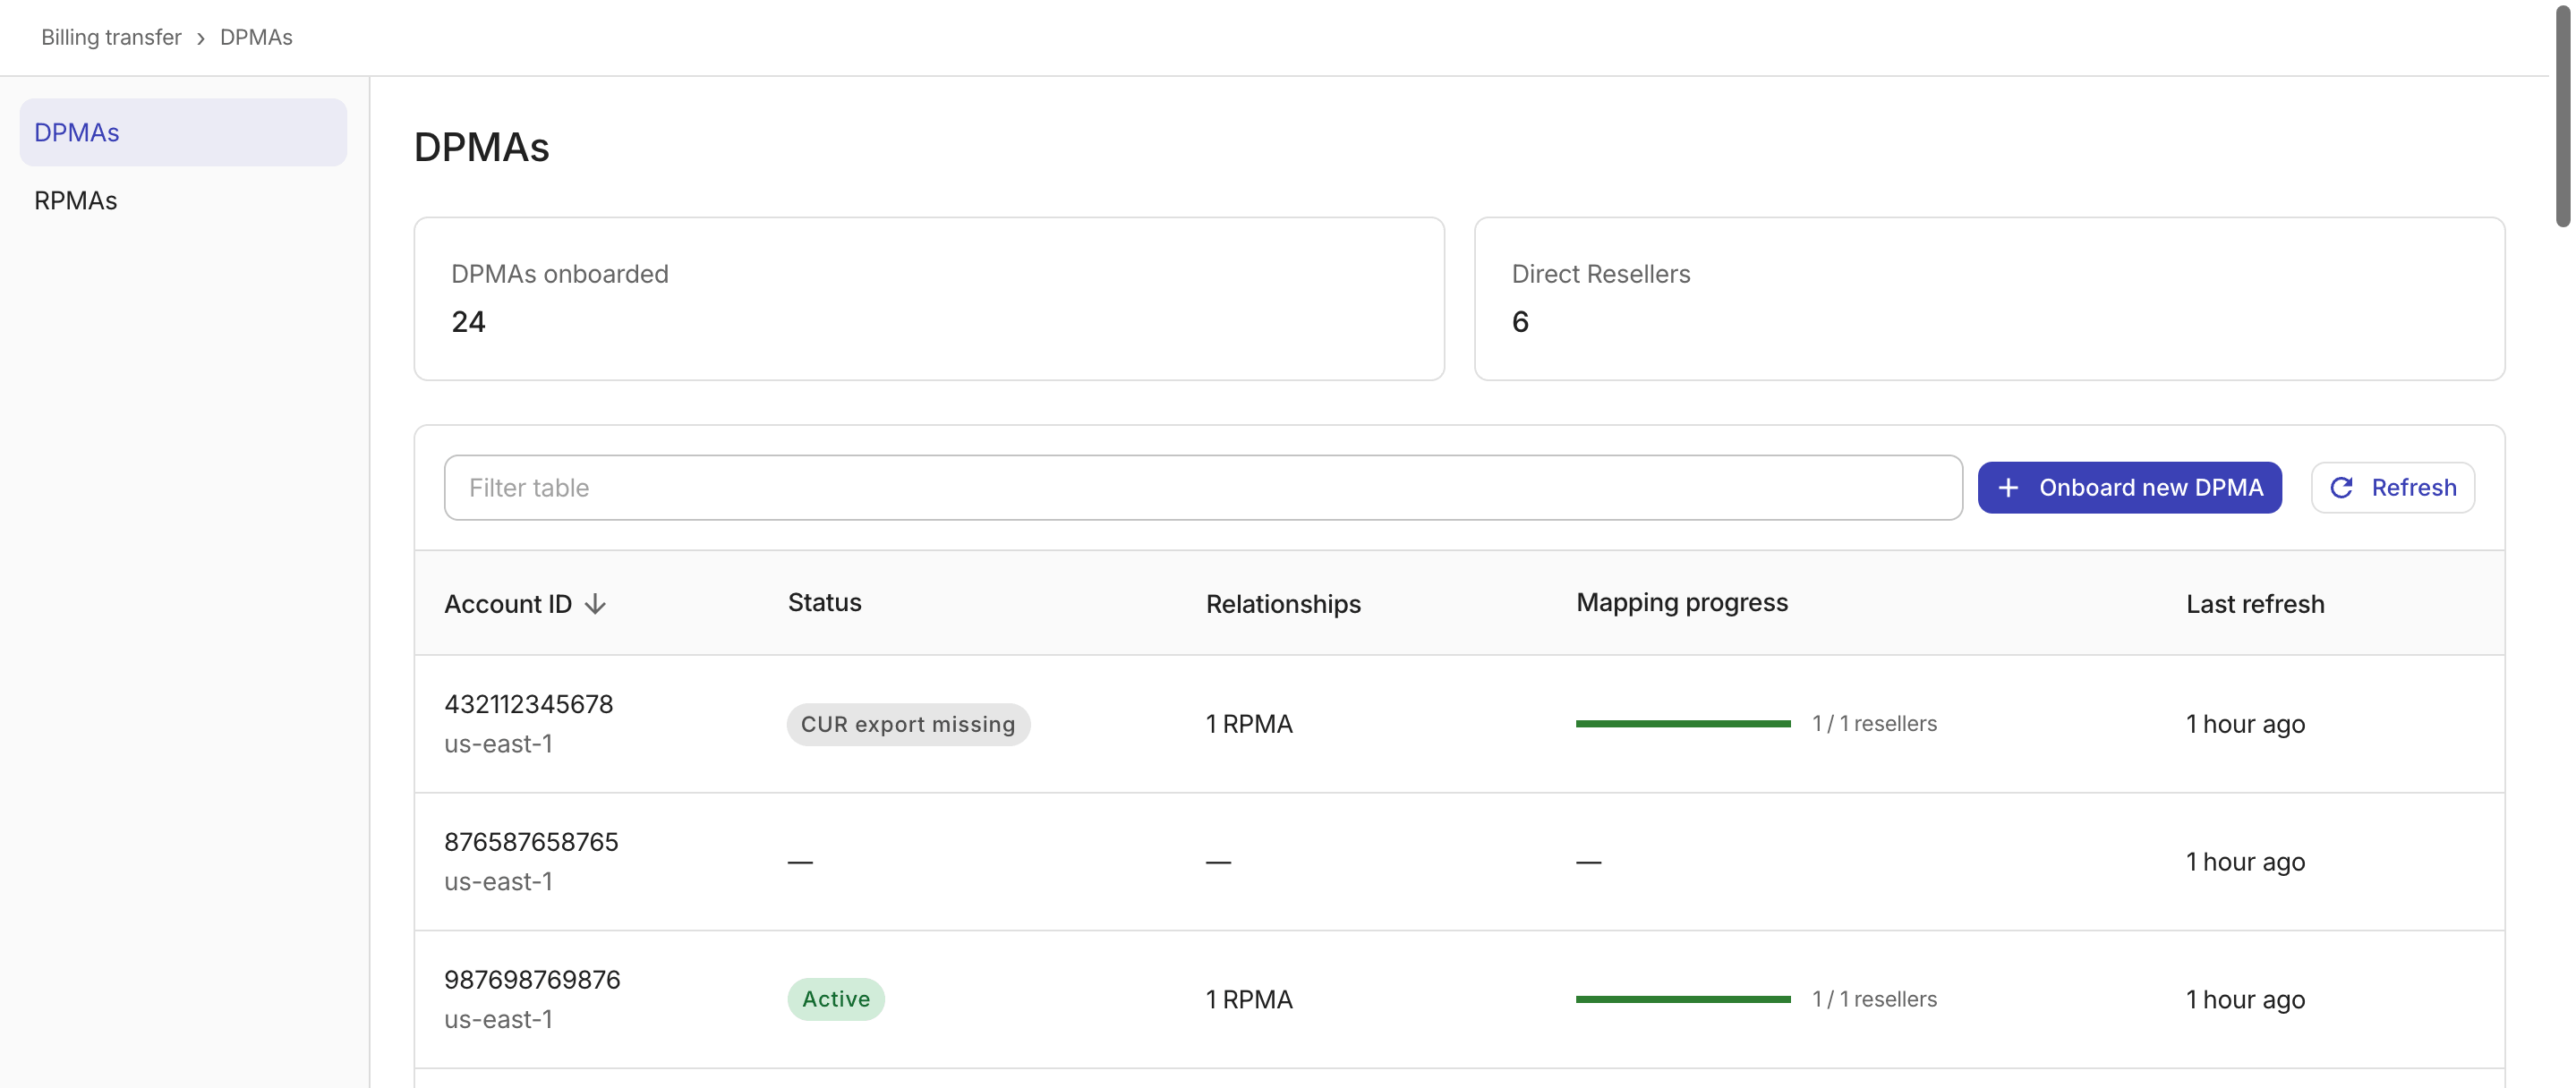Click last refresh time for account 876587658765
Screen dimensions: 2576x1088
pyautogui.click(x=2245, y=862)
